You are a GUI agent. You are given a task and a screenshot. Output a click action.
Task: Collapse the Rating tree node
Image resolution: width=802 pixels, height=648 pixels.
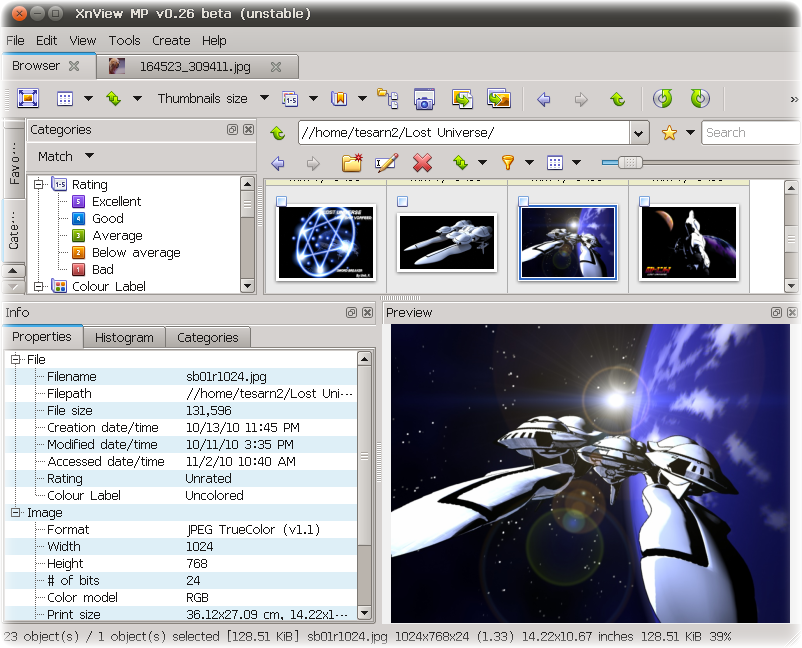[40, 184]
